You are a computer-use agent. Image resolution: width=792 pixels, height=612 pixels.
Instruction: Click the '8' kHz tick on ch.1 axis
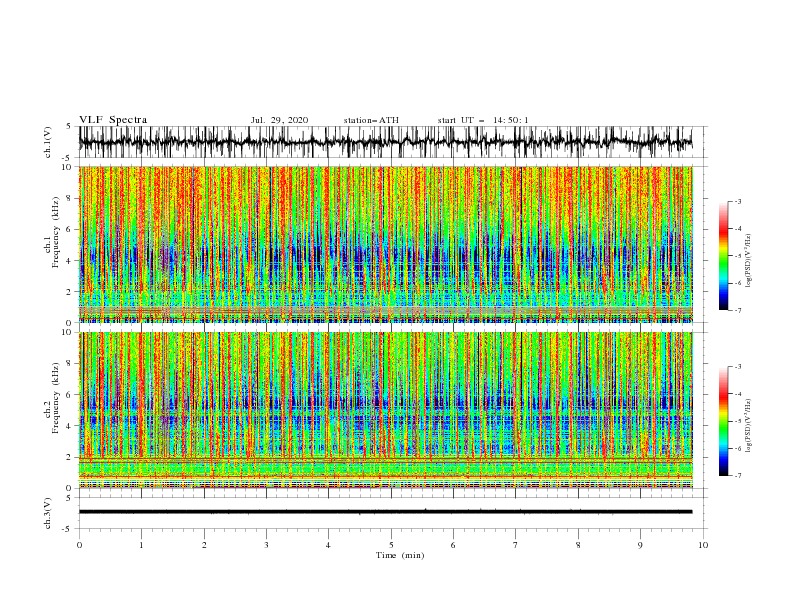point(69,198)
